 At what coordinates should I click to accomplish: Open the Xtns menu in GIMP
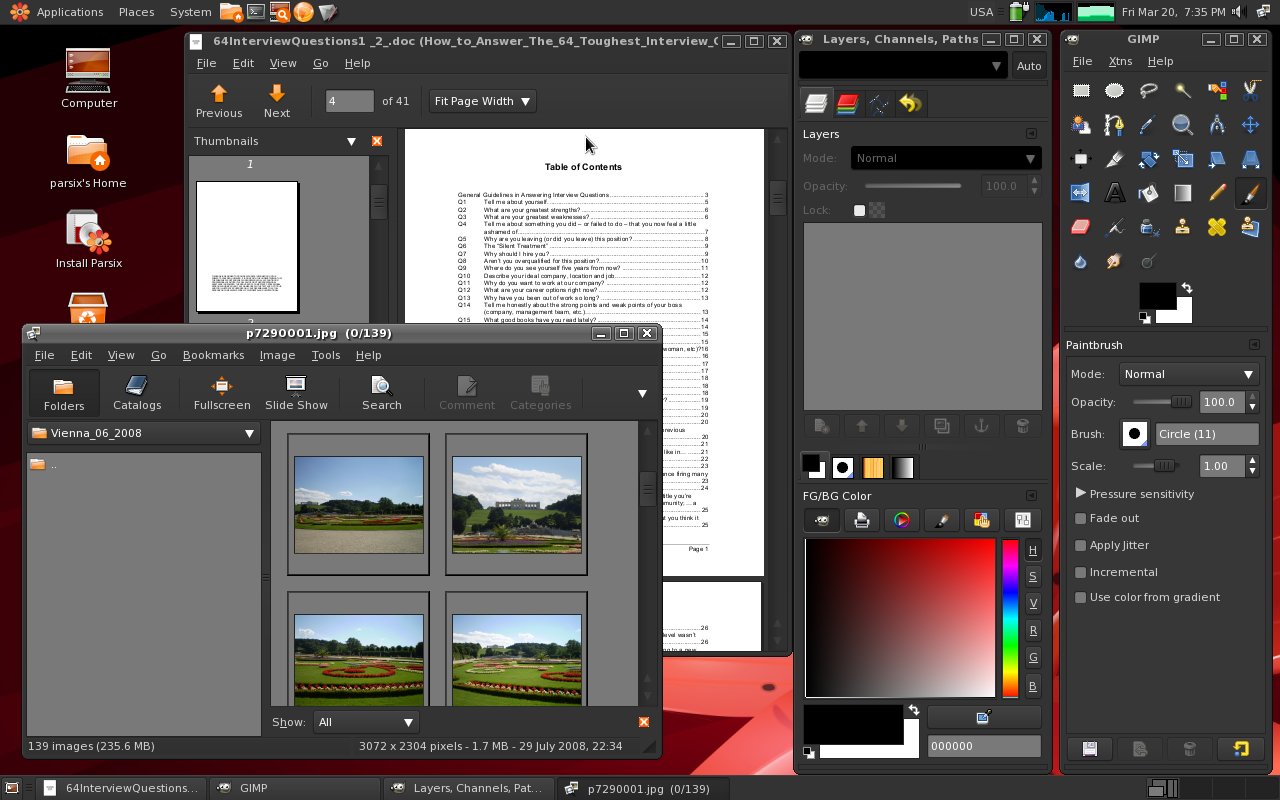[1120, 61]
